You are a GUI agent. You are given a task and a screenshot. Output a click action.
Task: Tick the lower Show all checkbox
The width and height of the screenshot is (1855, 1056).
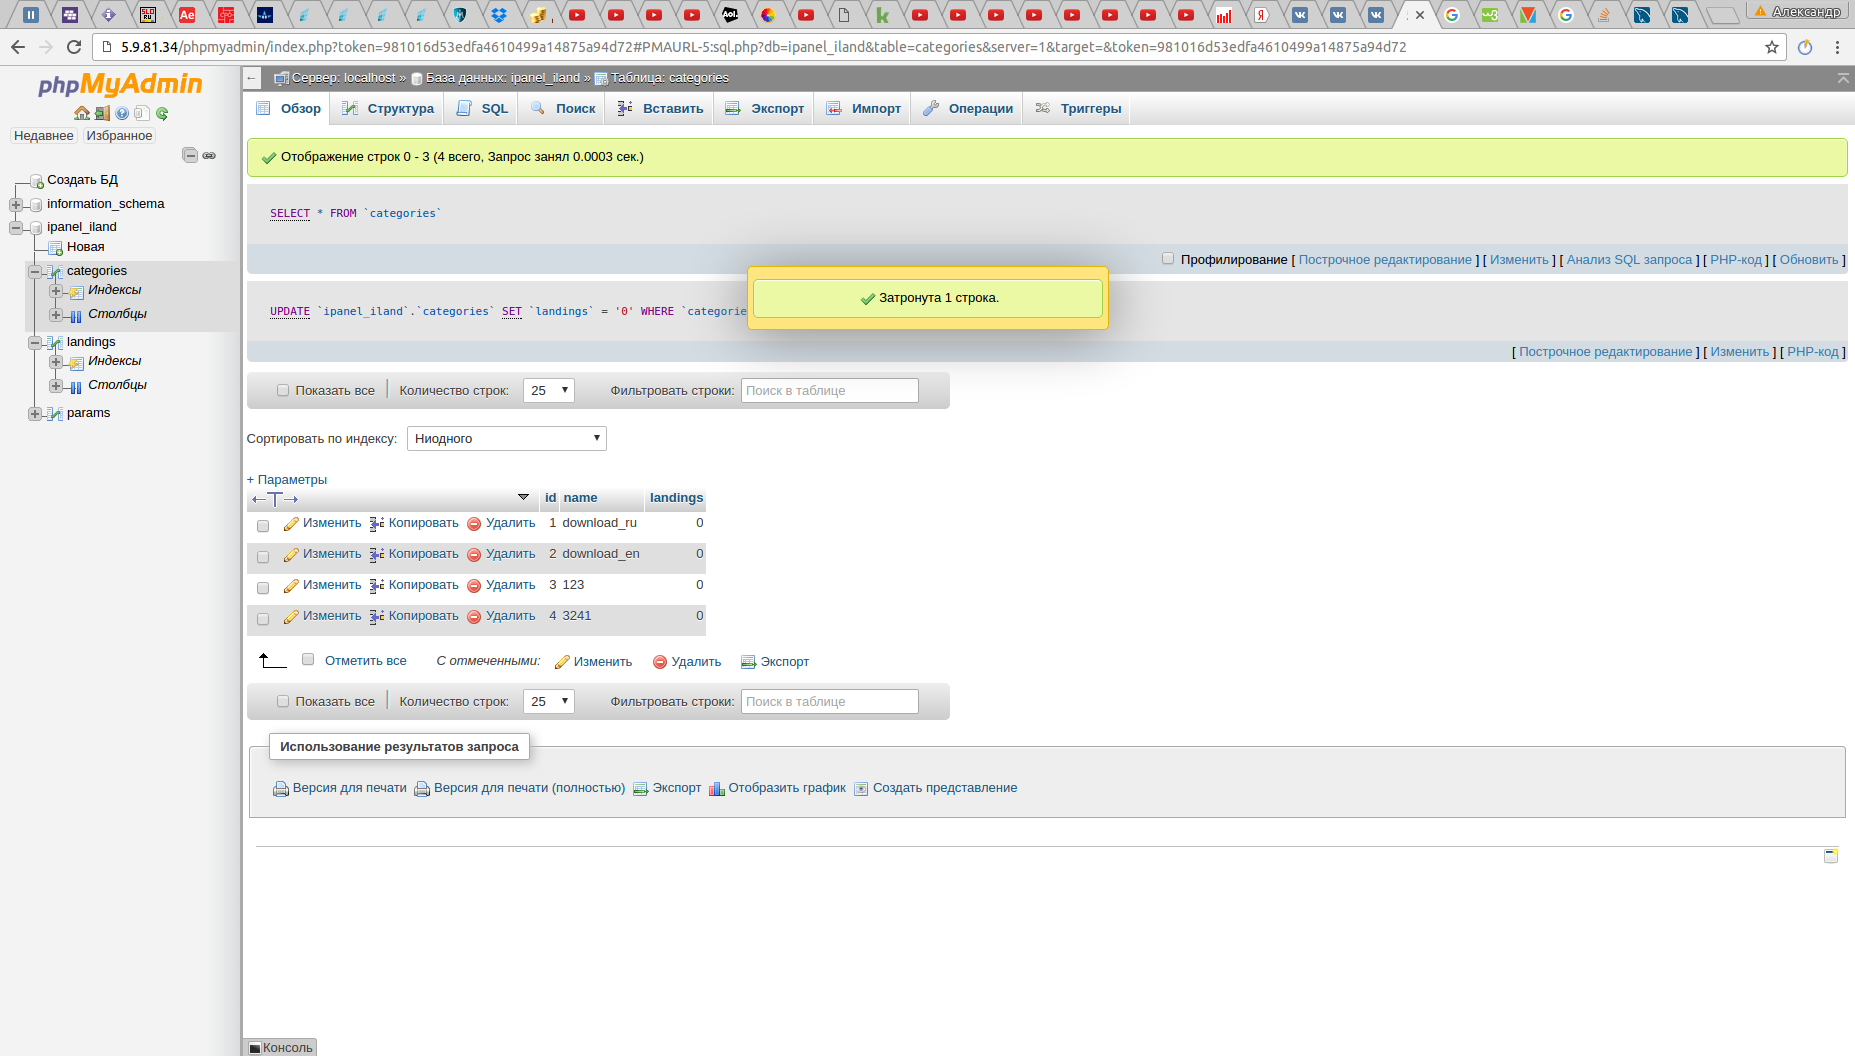(x=283, y=702)
